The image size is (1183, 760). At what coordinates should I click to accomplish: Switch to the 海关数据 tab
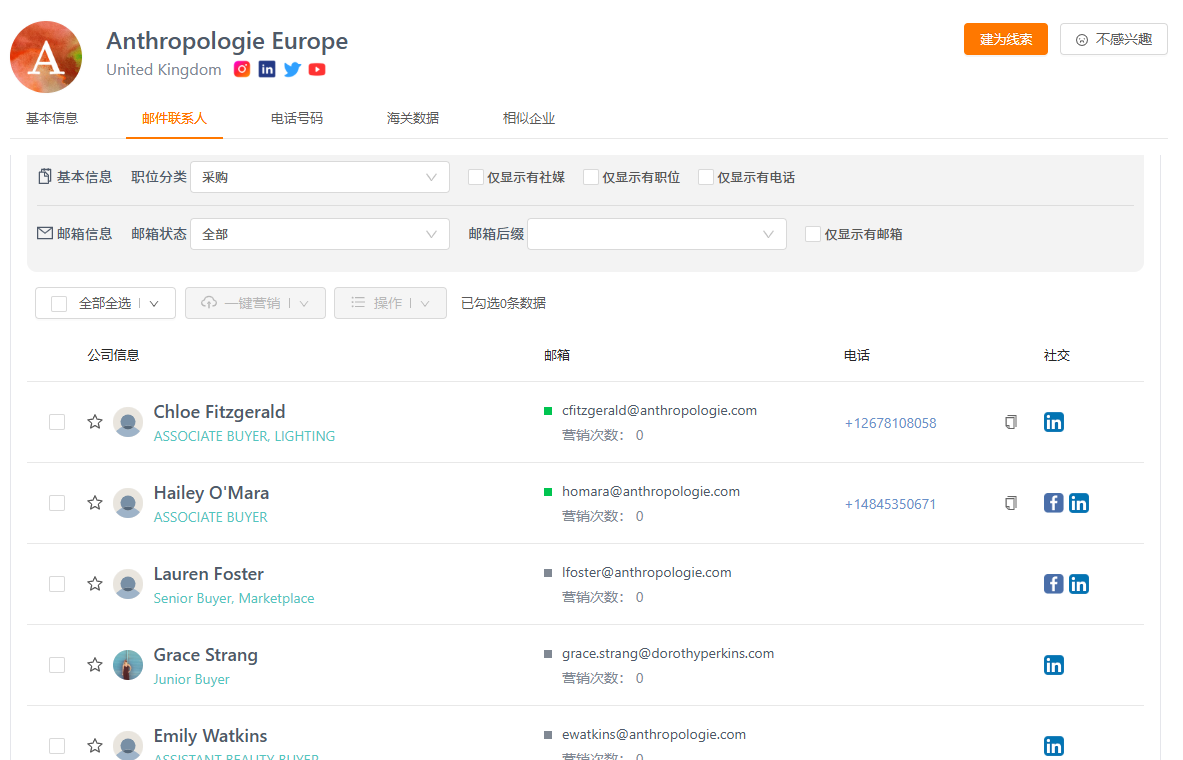(413, 118)
